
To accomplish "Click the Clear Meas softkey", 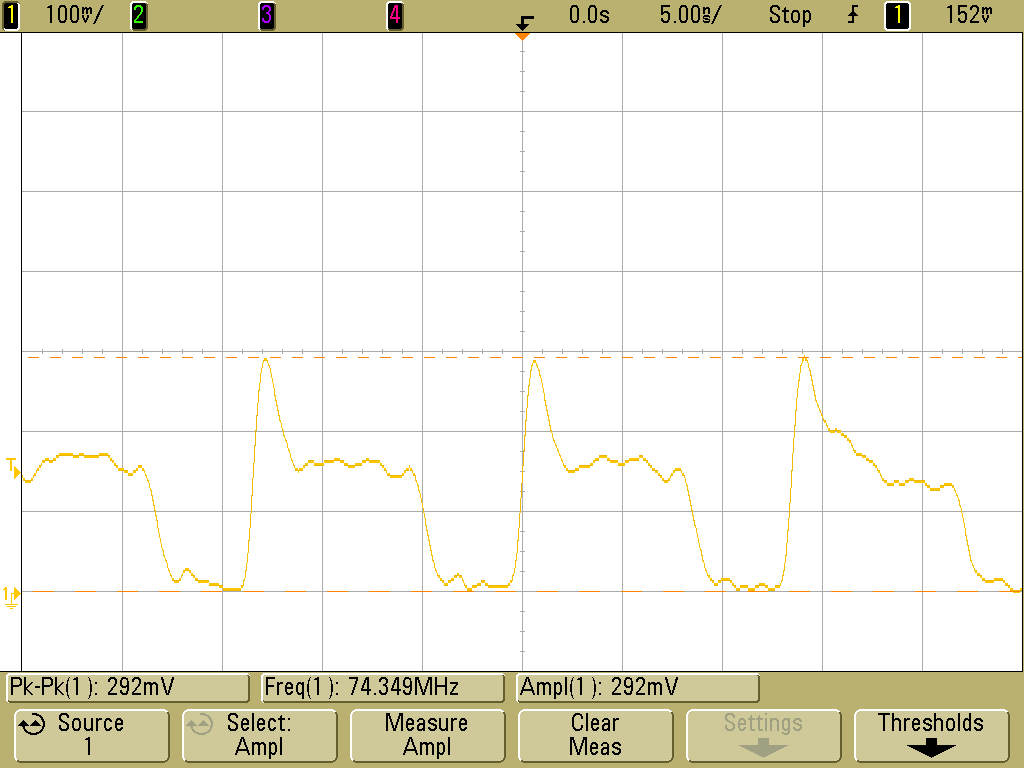I will 595,736.
